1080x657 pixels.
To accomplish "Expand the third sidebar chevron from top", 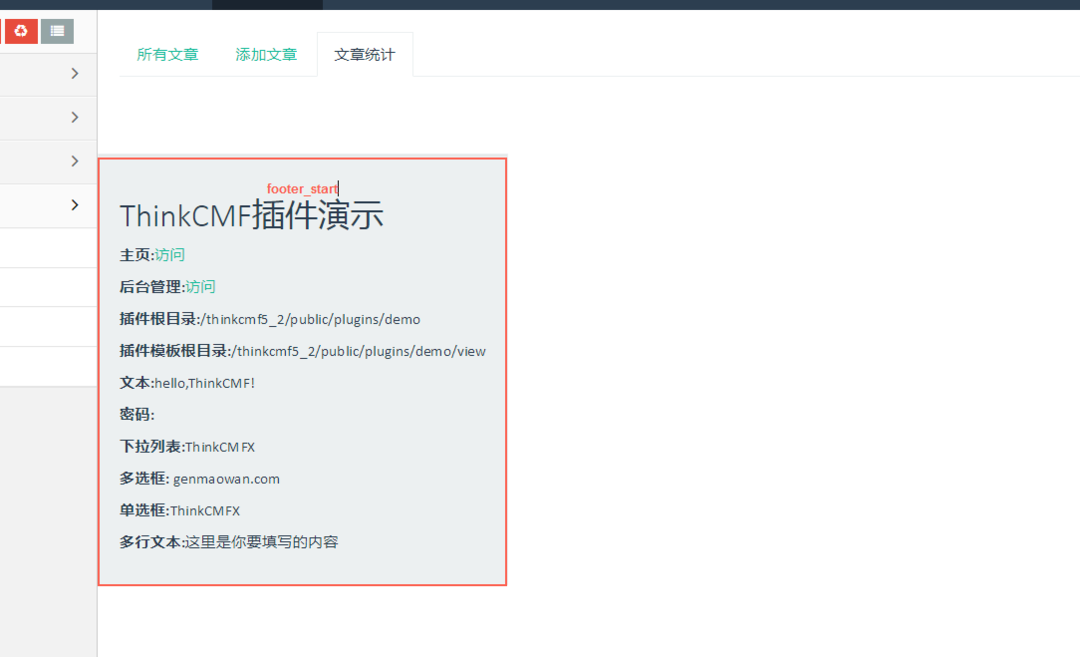I will coord(74,161).
